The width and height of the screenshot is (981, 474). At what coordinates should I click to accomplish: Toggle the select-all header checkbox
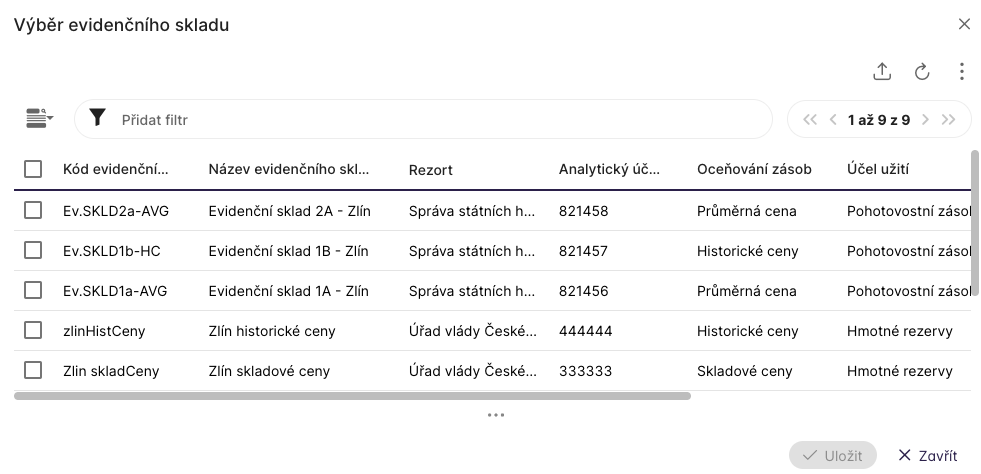click(x=33, y=169)
